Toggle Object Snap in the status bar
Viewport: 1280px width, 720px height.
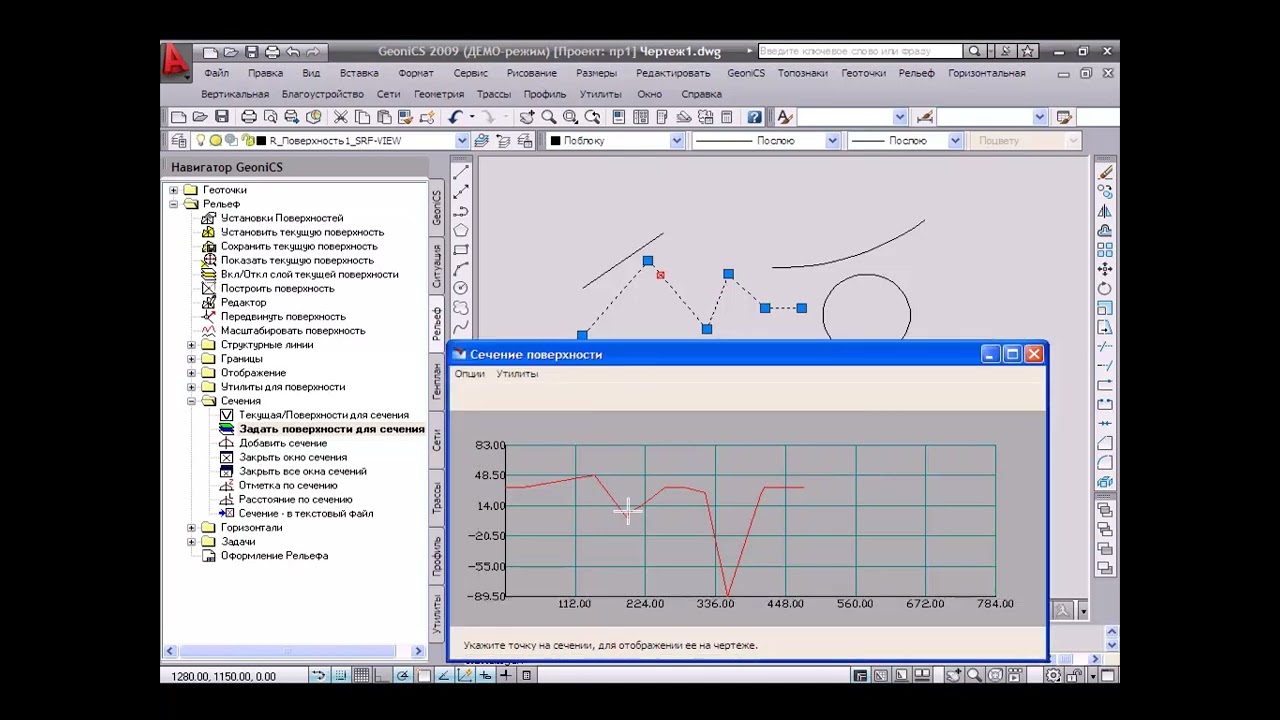(x=424, y=675)
